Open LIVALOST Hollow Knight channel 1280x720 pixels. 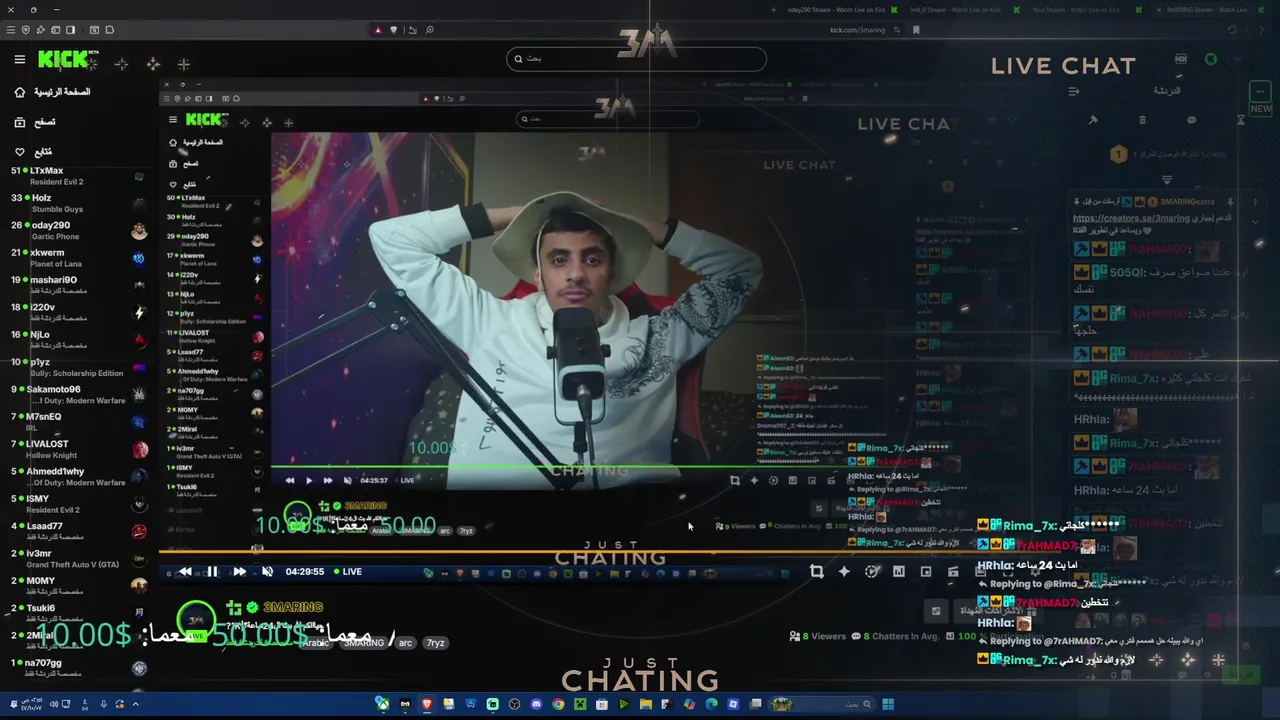click(x=78, y=449)
